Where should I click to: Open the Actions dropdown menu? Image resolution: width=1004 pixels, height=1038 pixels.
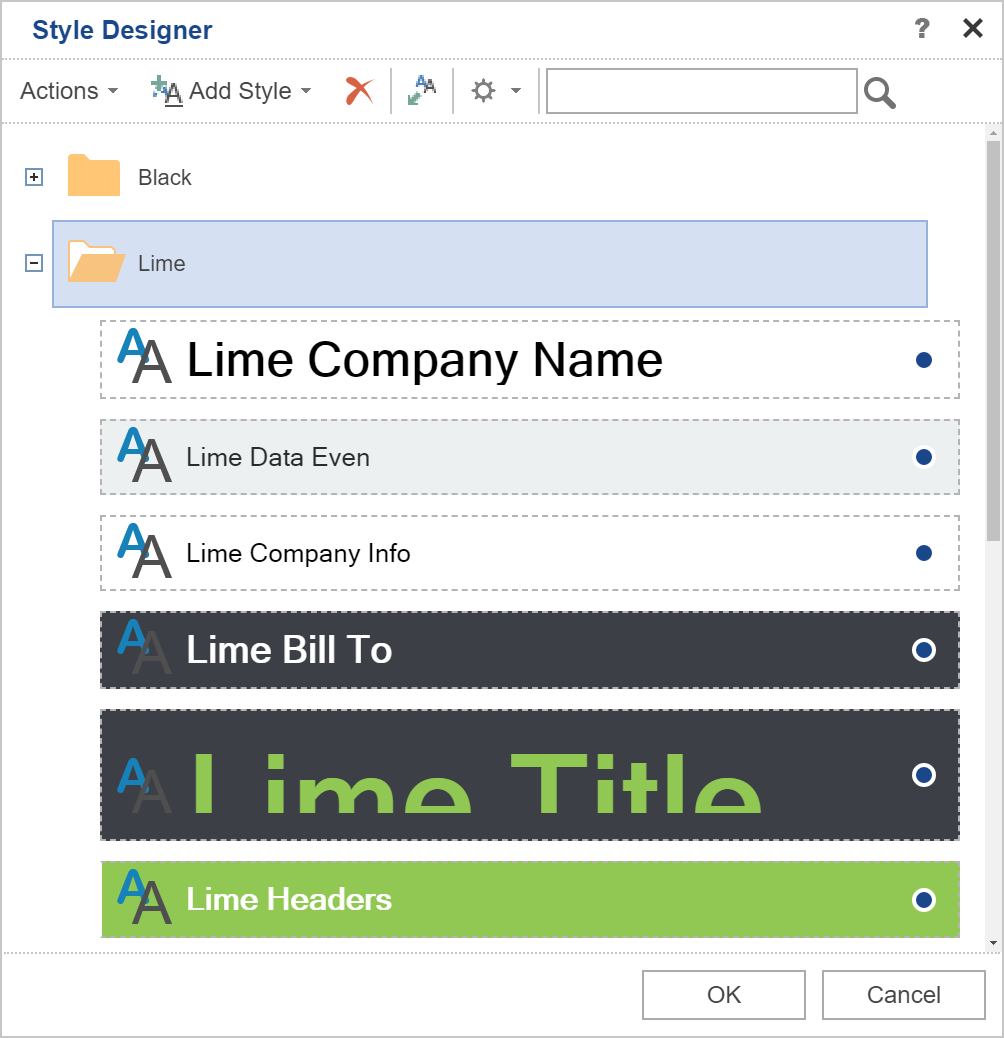pyautogui.click(x=69, y=91)
